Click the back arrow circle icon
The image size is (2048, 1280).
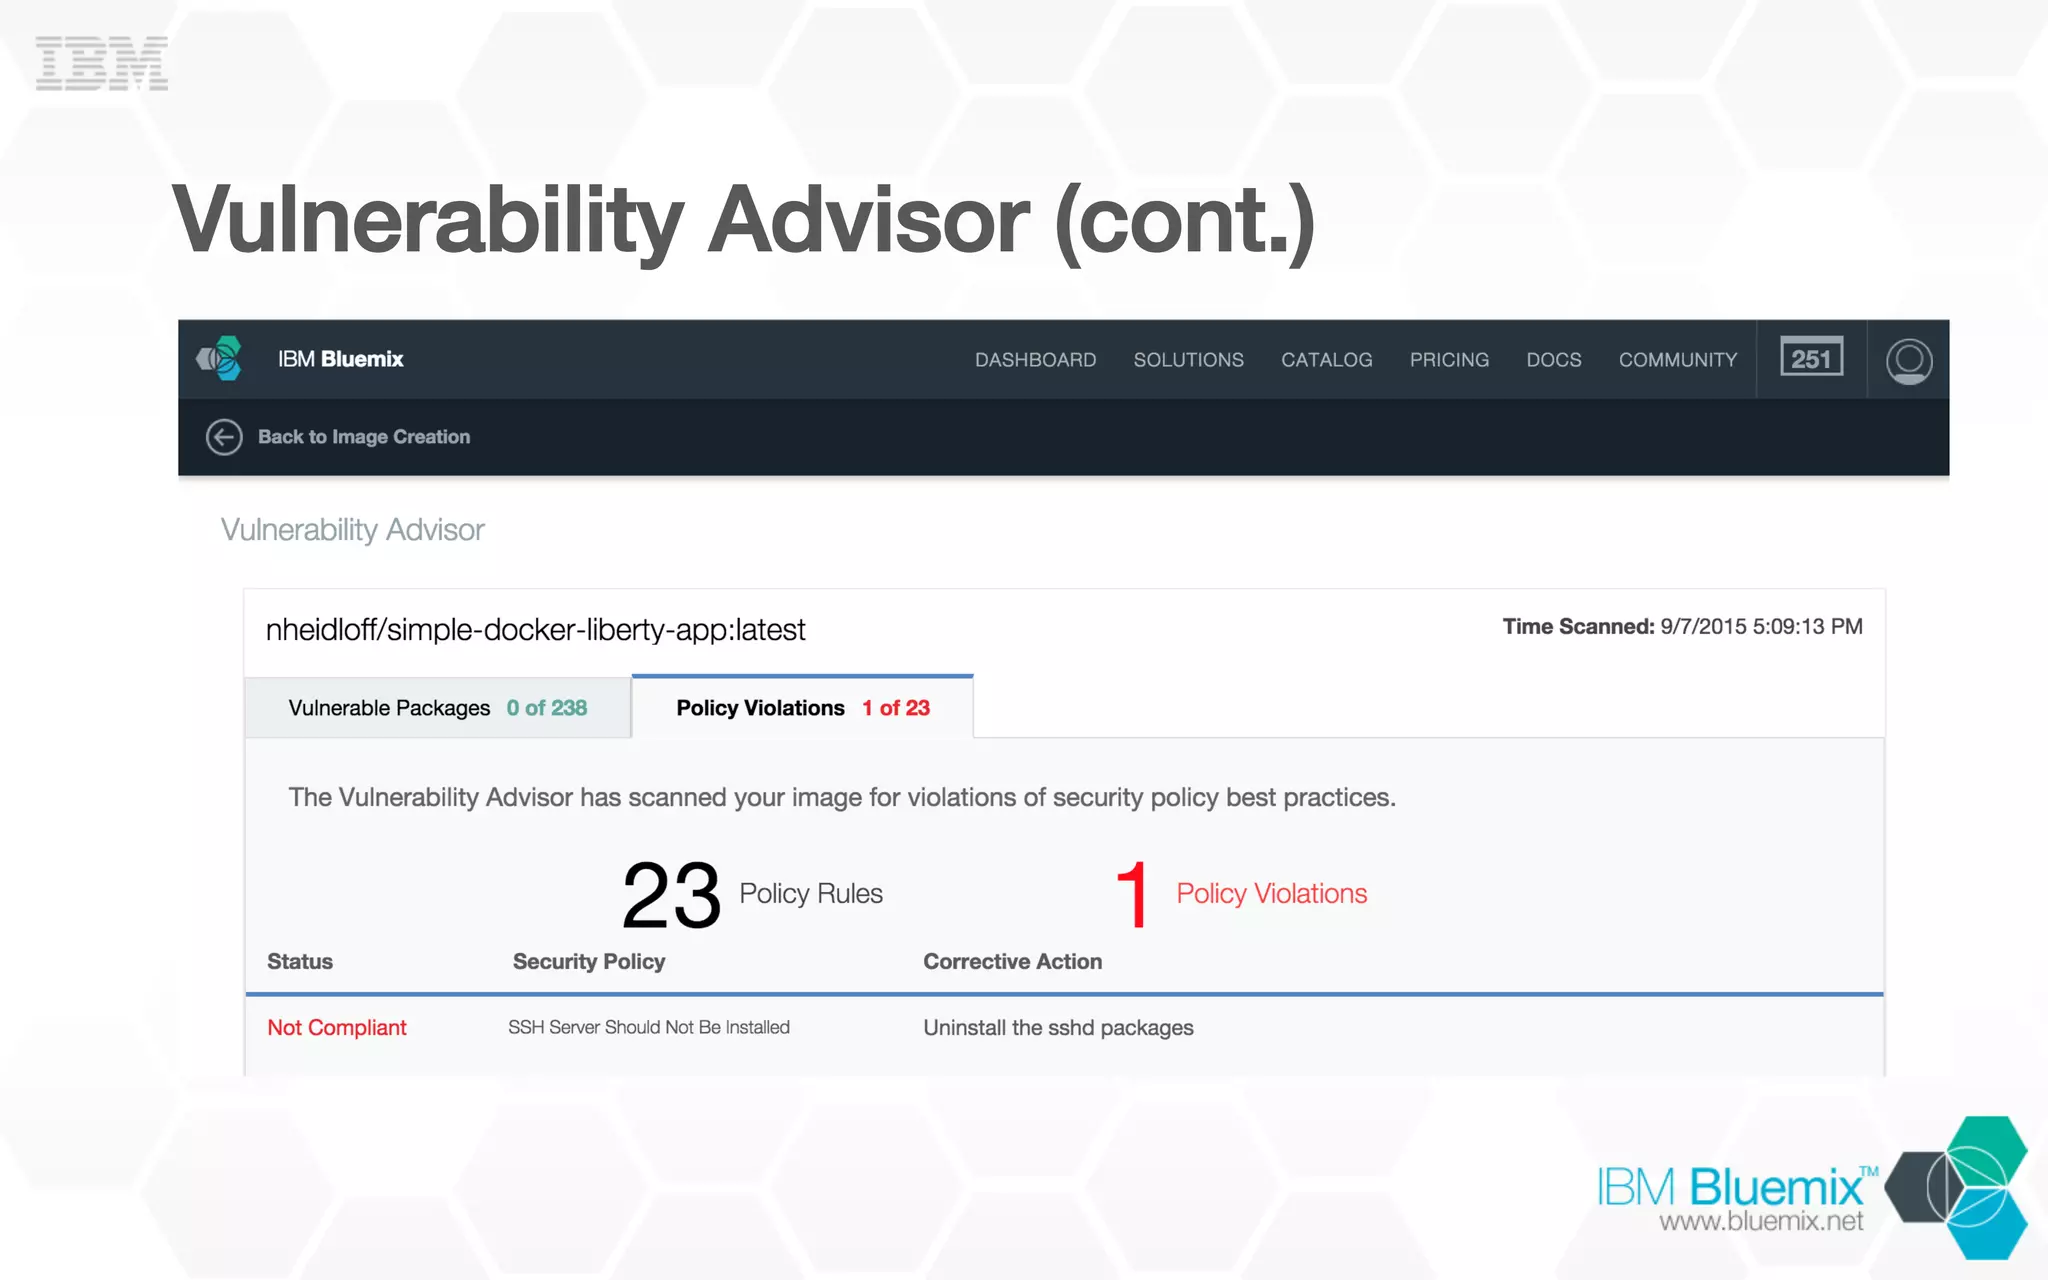(224, 437)
